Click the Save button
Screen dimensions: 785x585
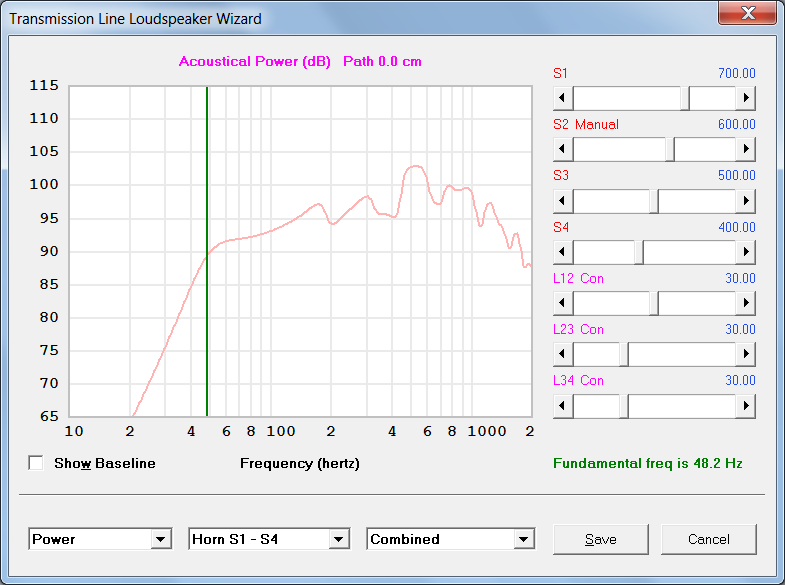601,539
